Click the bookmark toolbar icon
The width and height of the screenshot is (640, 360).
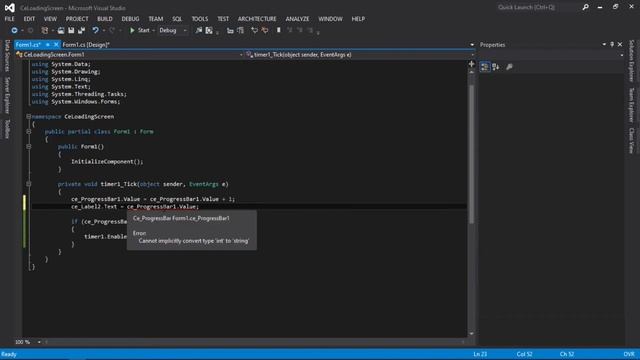click(279, 30)
